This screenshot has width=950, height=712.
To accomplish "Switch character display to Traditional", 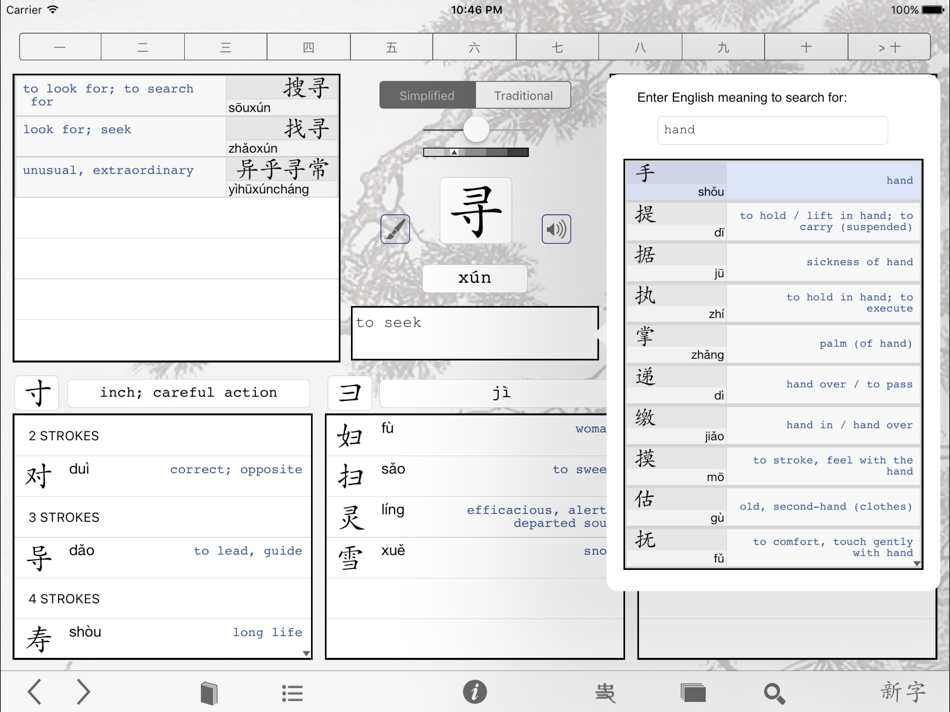I will tap(524, 95).
